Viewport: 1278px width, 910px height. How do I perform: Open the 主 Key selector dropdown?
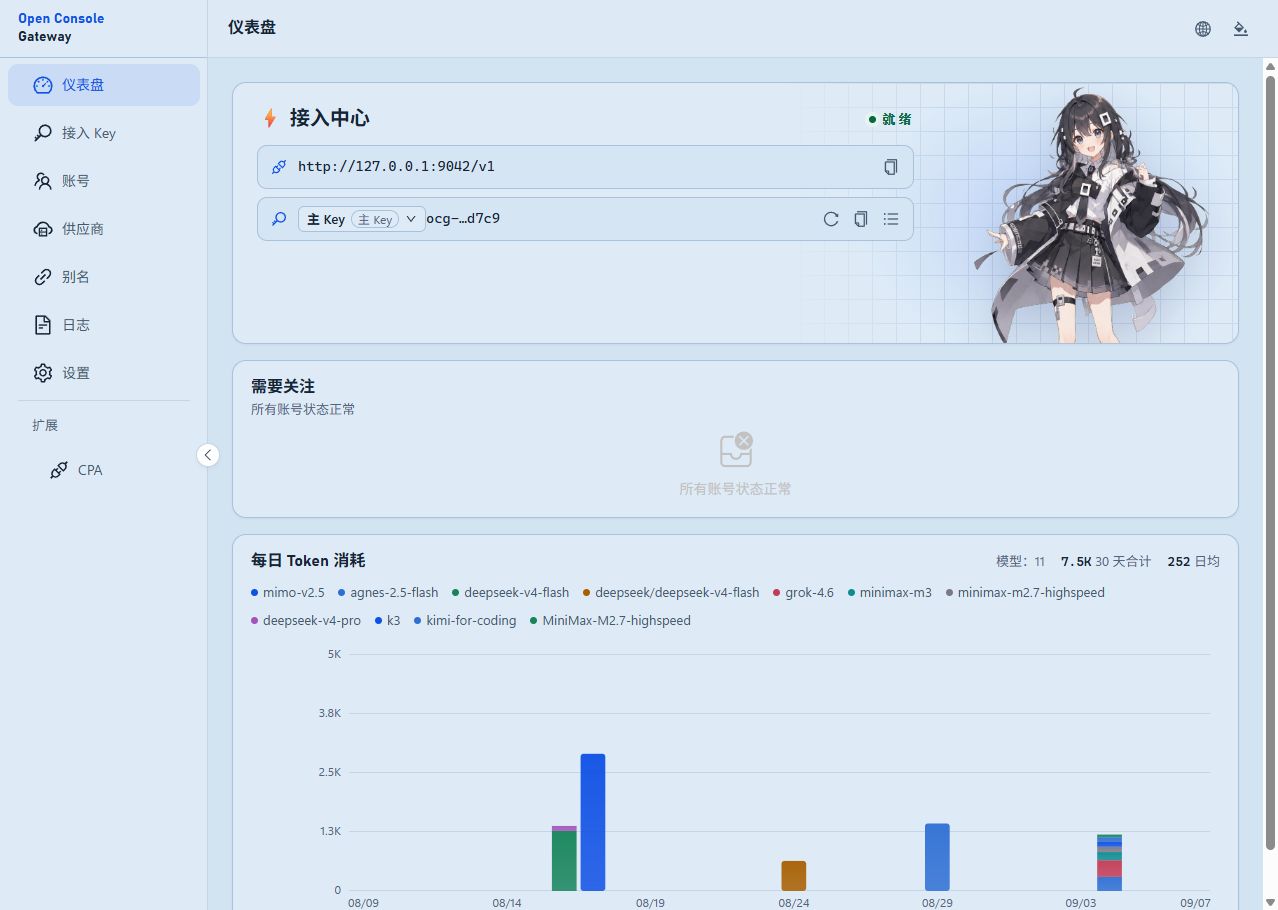(362, 219)
